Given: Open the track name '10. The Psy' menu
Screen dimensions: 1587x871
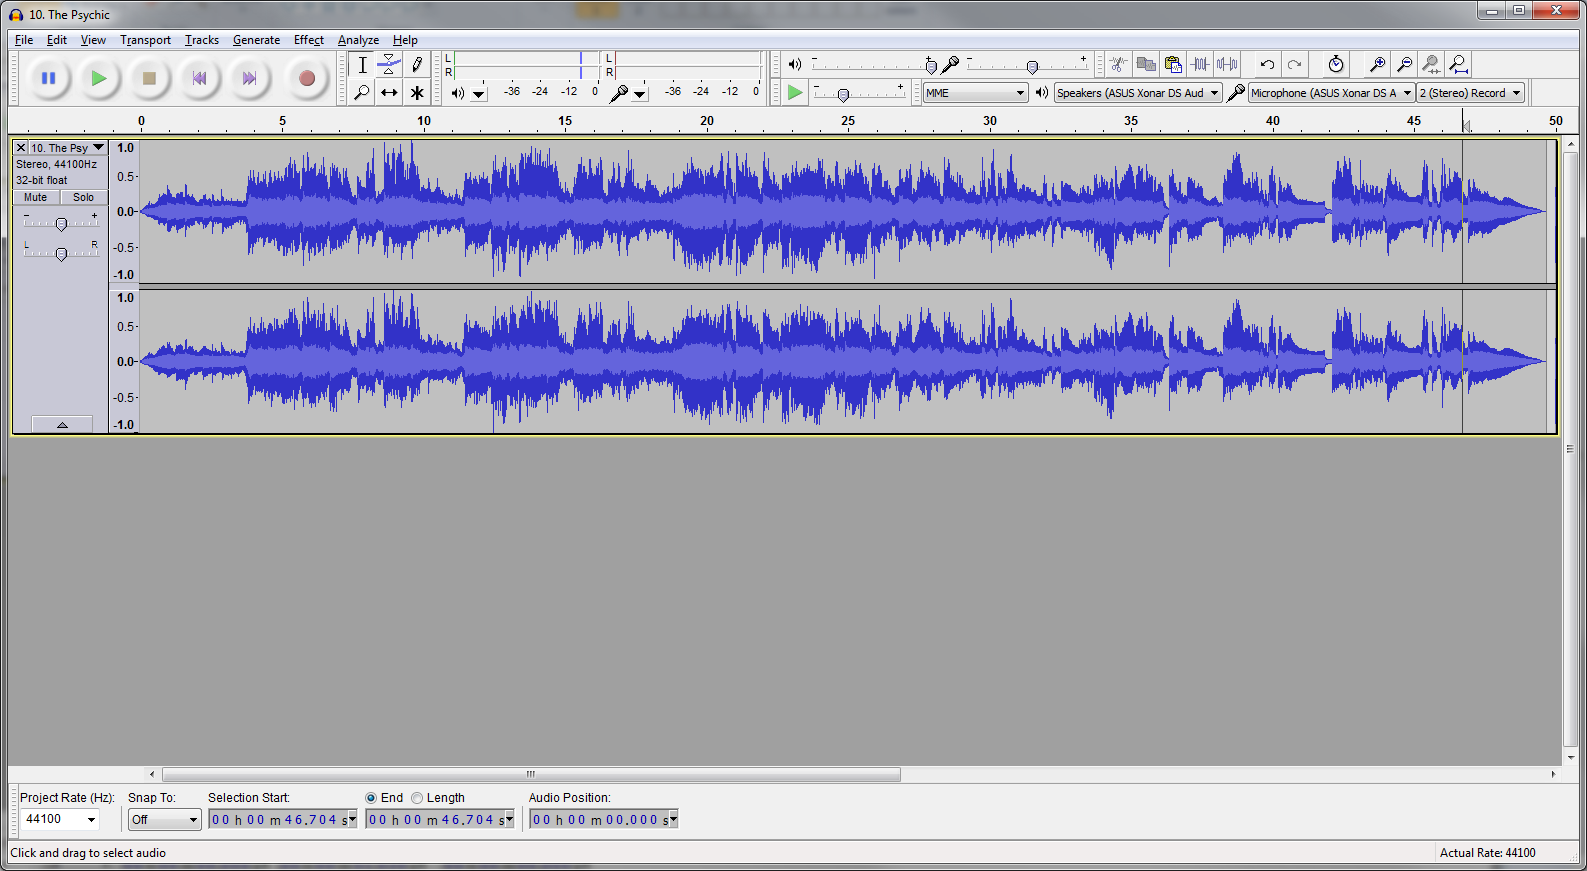Looking at the screenshot, I should [x=67, y=148].
